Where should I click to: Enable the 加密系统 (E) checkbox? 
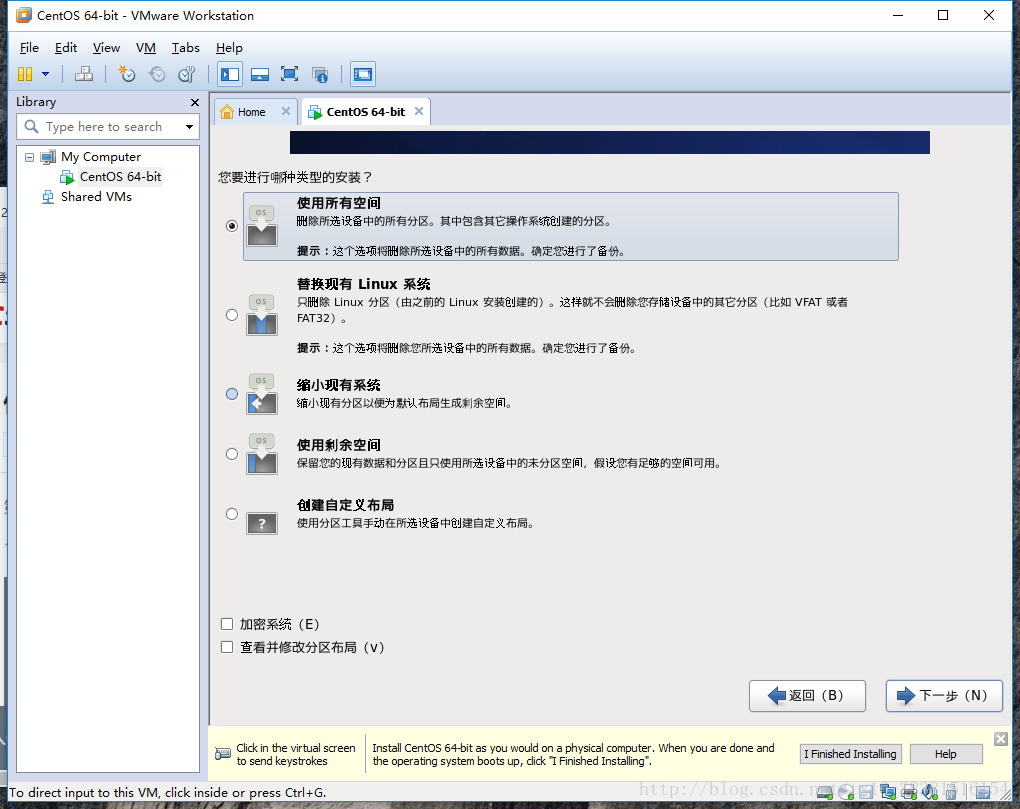click(x=227, y=624)
